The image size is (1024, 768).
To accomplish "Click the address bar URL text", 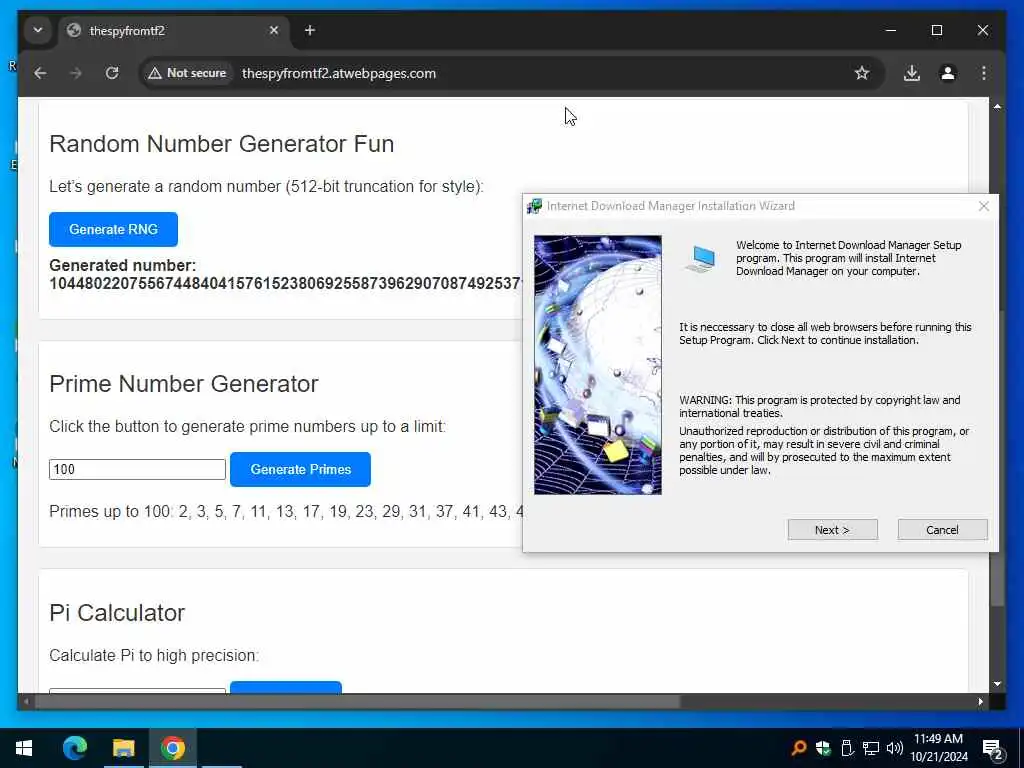I will (x=339, y=73).
